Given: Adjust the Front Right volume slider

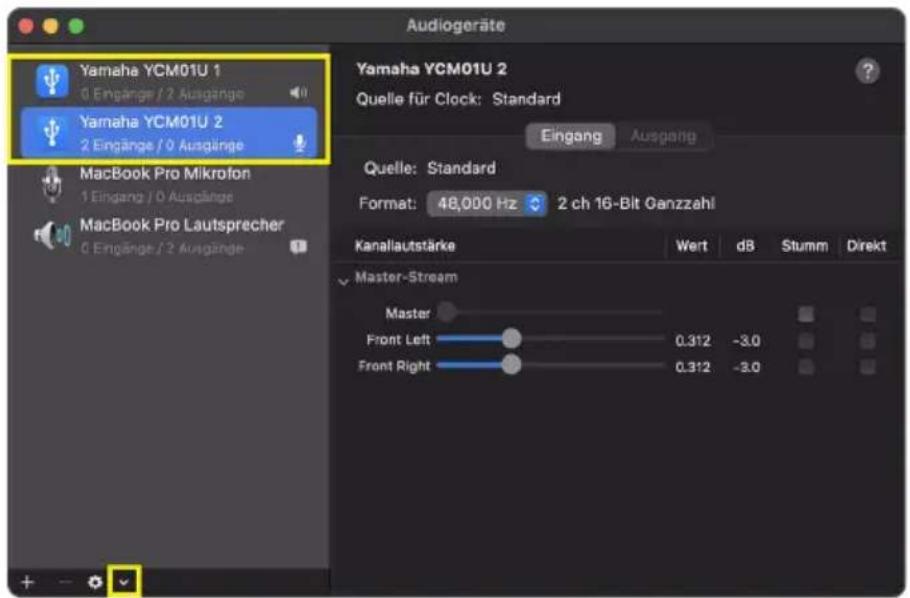Looking at the screenshot, I should point(549,366).
